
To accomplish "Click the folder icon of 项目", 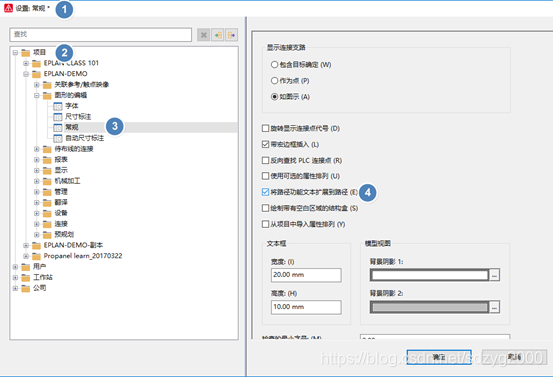I will [26, 53].
